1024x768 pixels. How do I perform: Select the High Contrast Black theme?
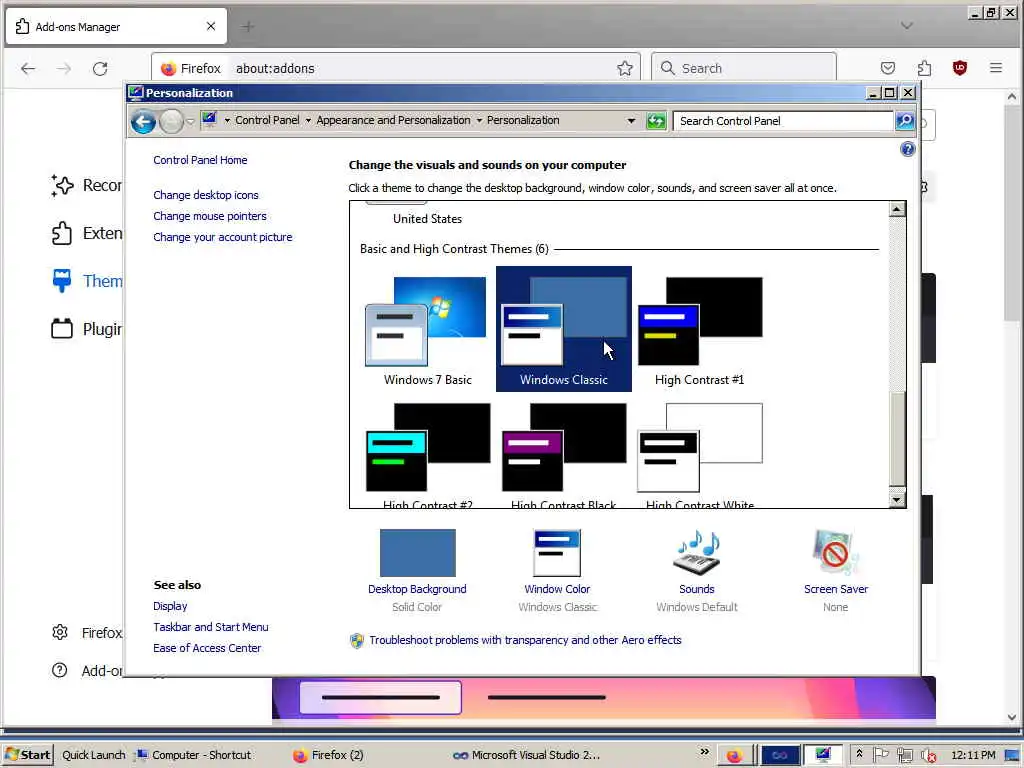[x=564, y=453]
